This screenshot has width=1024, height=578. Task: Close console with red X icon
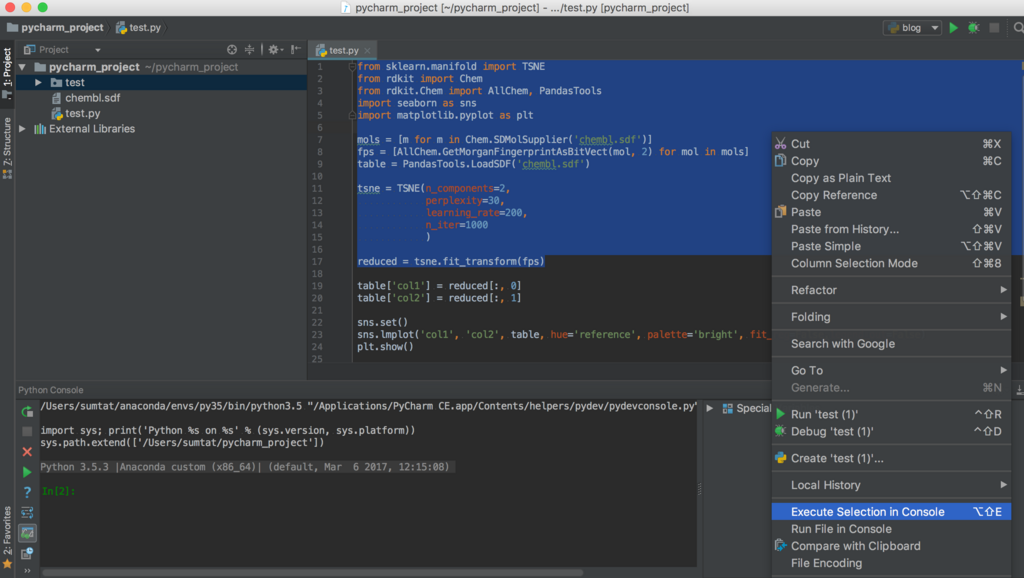(x=27, y=451)
